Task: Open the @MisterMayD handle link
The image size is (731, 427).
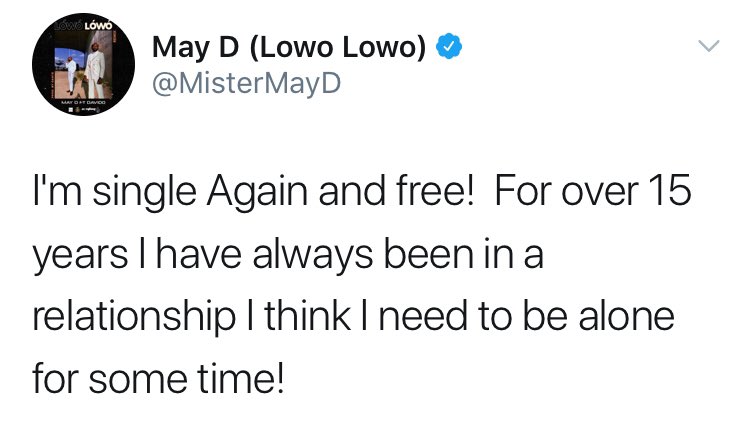Action: click(x=246, y=82)
